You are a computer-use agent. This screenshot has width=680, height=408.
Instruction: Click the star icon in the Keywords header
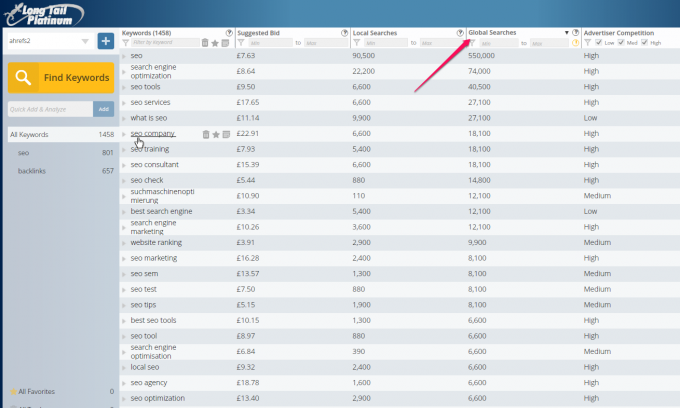pos(215,43)
